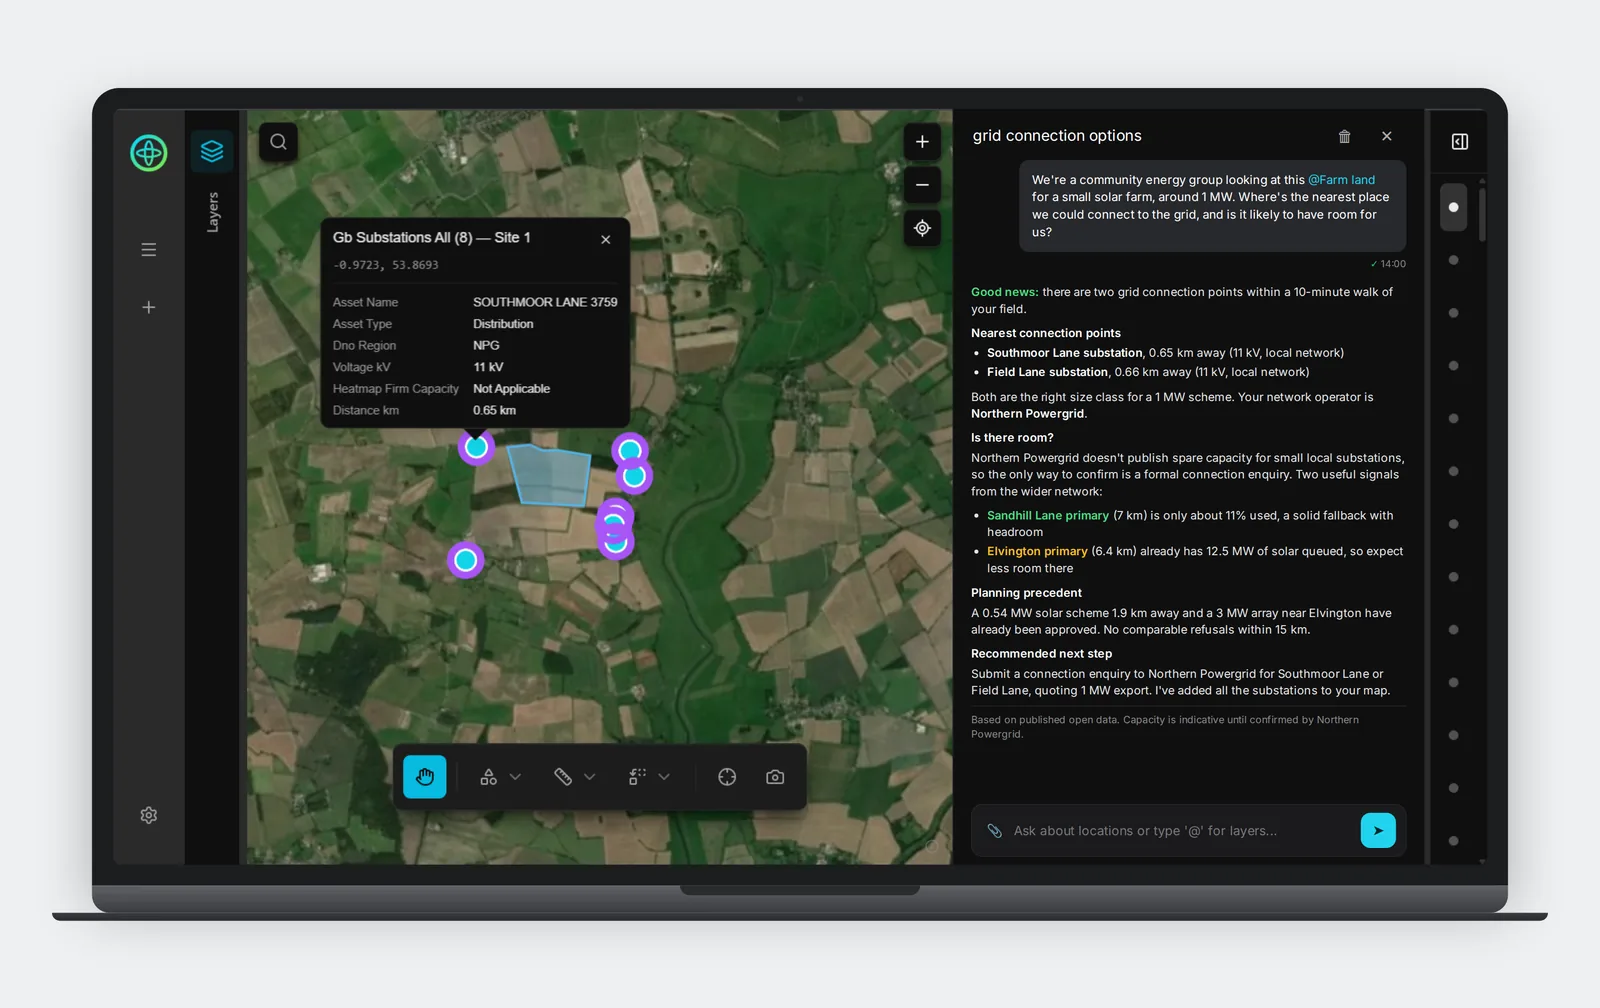Focus the Ask about locations input
This screenshot has height=1008, width=1600.
(1180, 831)
